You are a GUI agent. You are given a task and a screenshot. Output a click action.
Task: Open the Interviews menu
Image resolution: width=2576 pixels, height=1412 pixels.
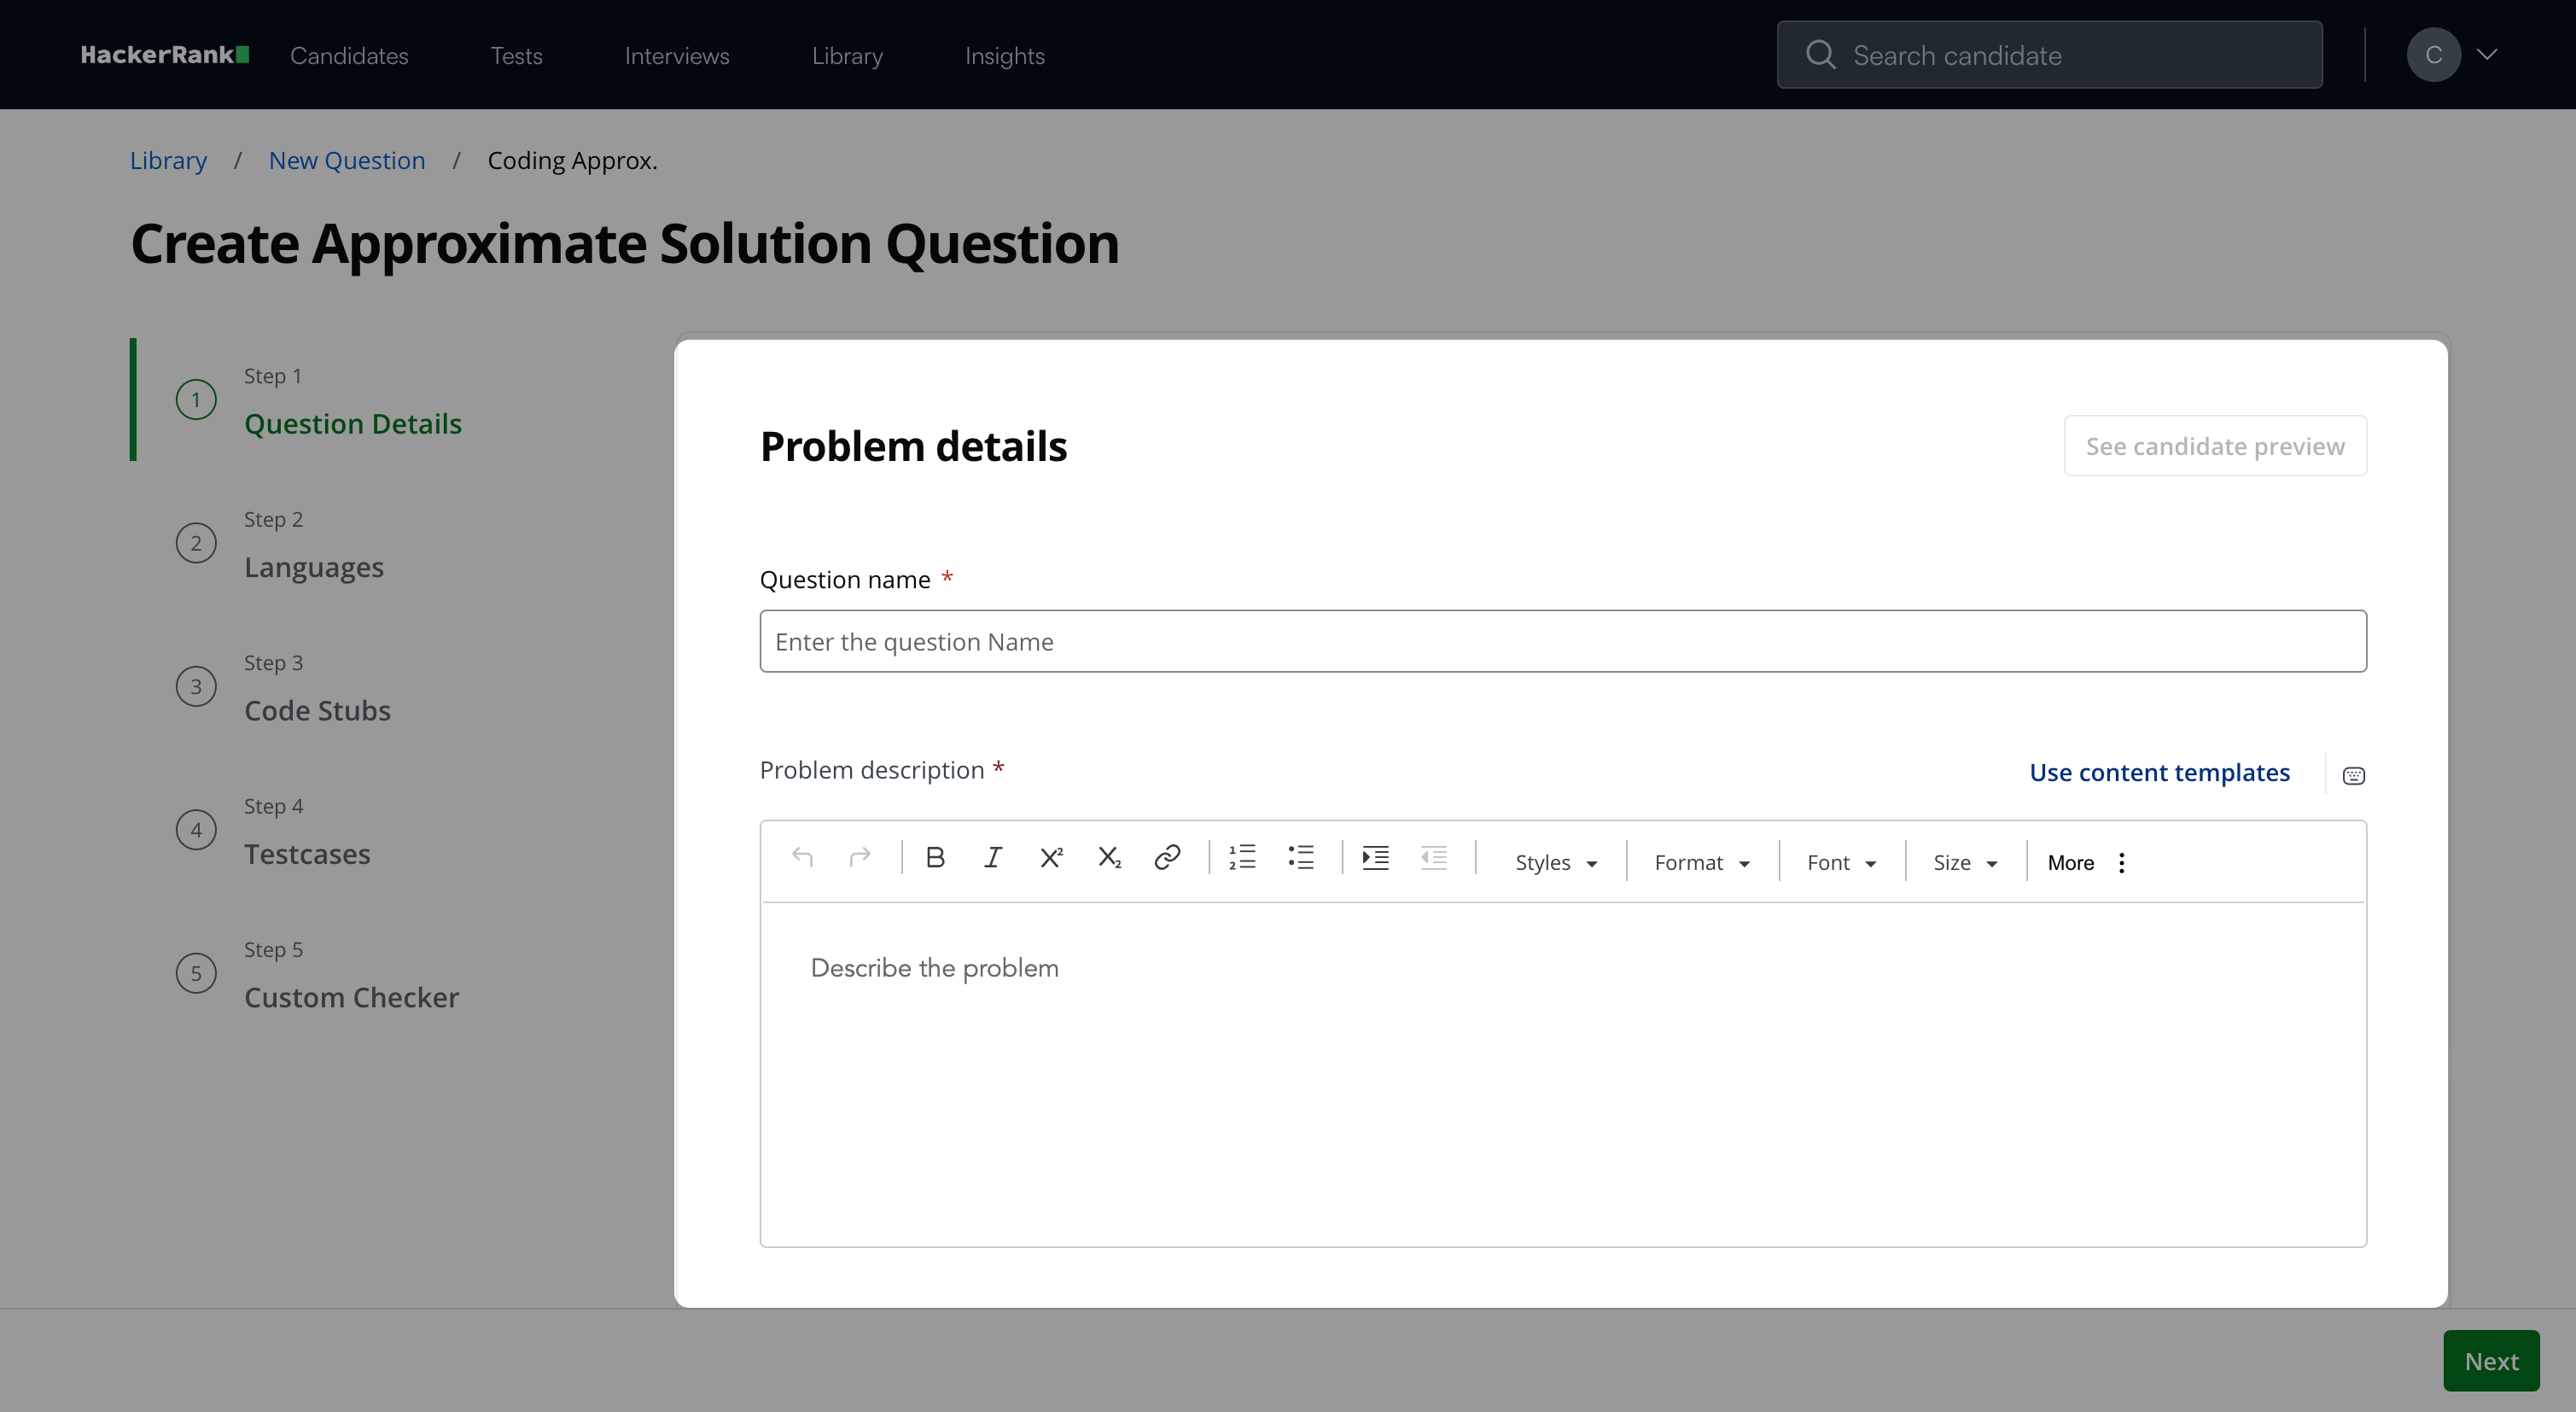pos(677,56)
